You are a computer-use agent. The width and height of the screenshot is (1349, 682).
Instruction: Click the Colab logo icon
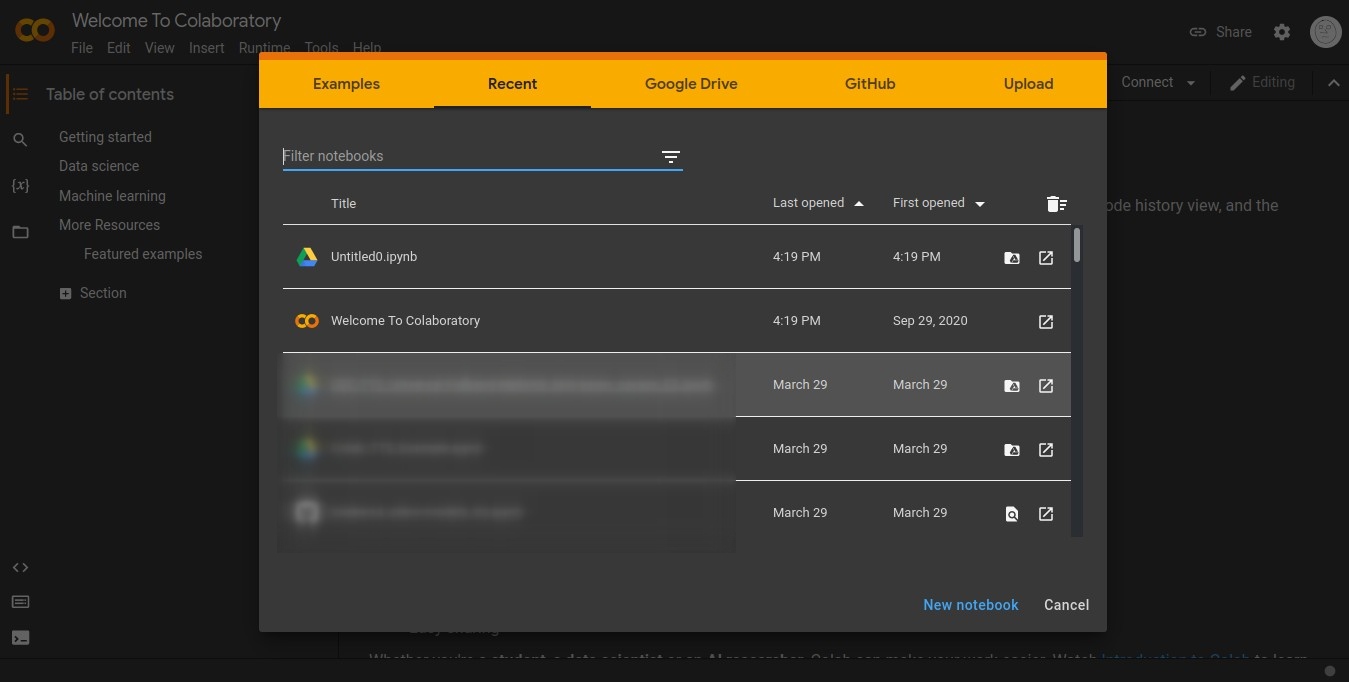click(35, 30)
